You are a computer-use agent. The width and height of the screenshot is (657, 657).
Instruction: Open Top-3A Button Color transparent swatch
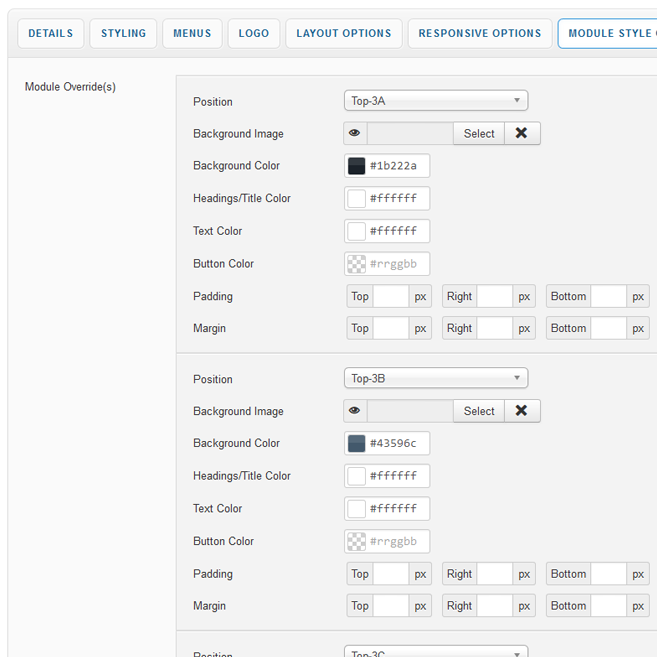(x=357, y=264)
